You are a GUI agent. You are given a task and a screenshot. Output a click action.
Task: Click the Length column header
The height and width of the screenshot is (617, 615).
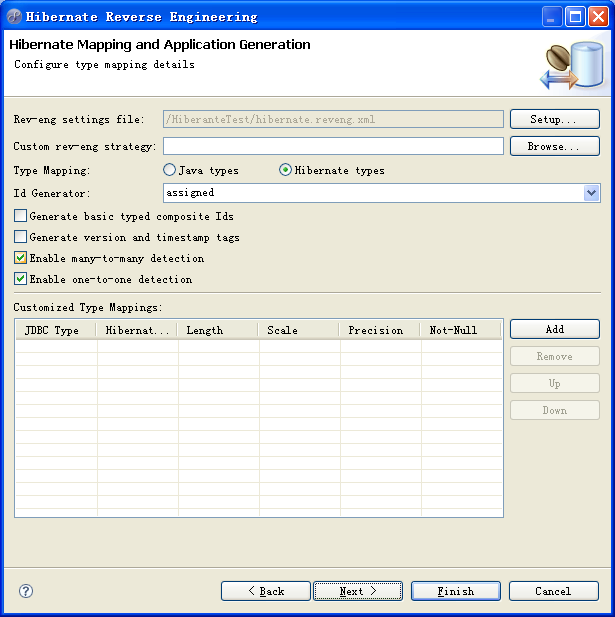coord(218,330)
